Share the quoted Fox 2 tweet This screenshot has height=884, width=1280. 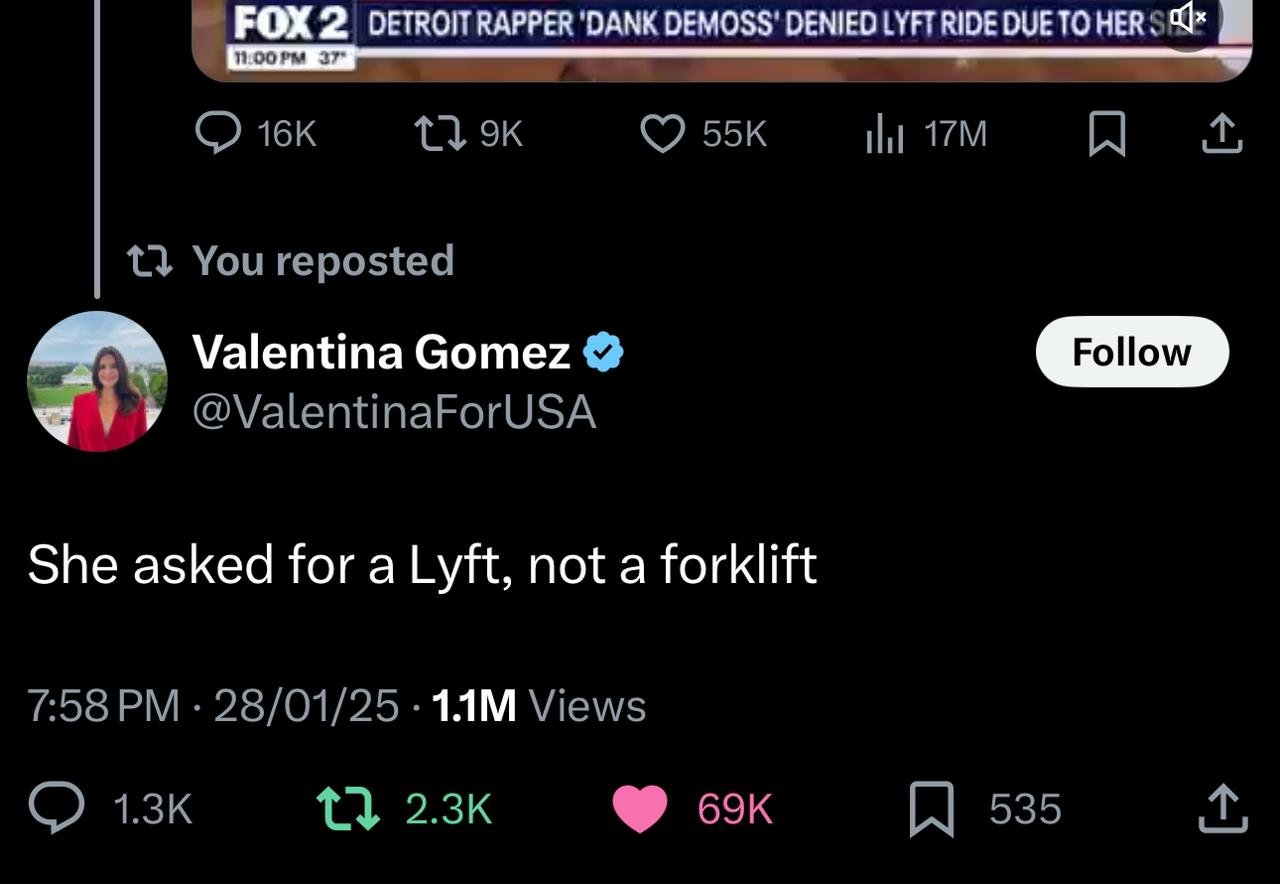[x=1221, y=134]
